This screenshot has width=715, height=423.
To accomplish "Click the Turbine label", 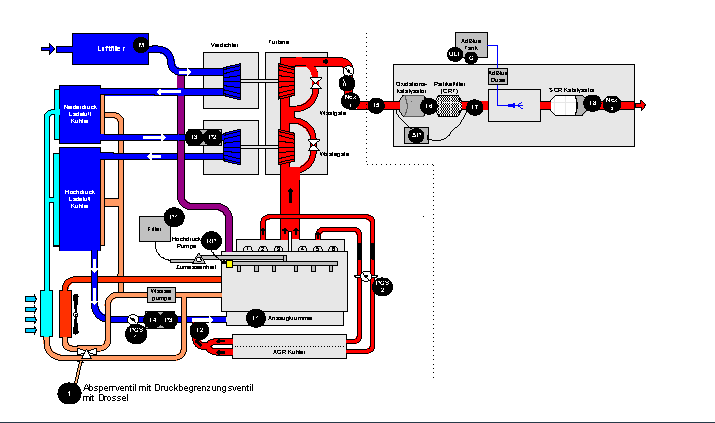I will 279,42.
